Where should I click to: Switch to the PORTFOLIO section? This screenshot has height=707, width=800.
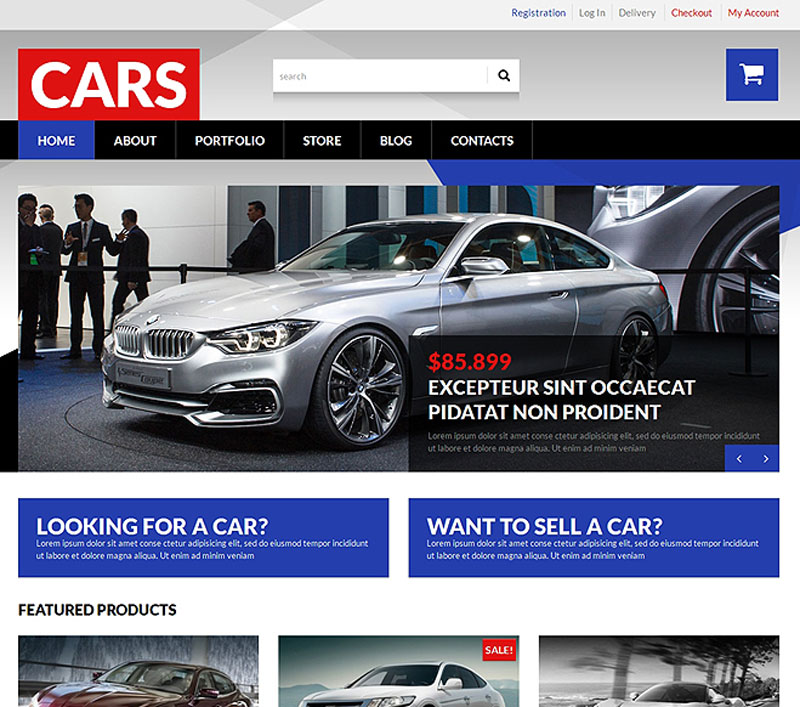pos(230,141)
